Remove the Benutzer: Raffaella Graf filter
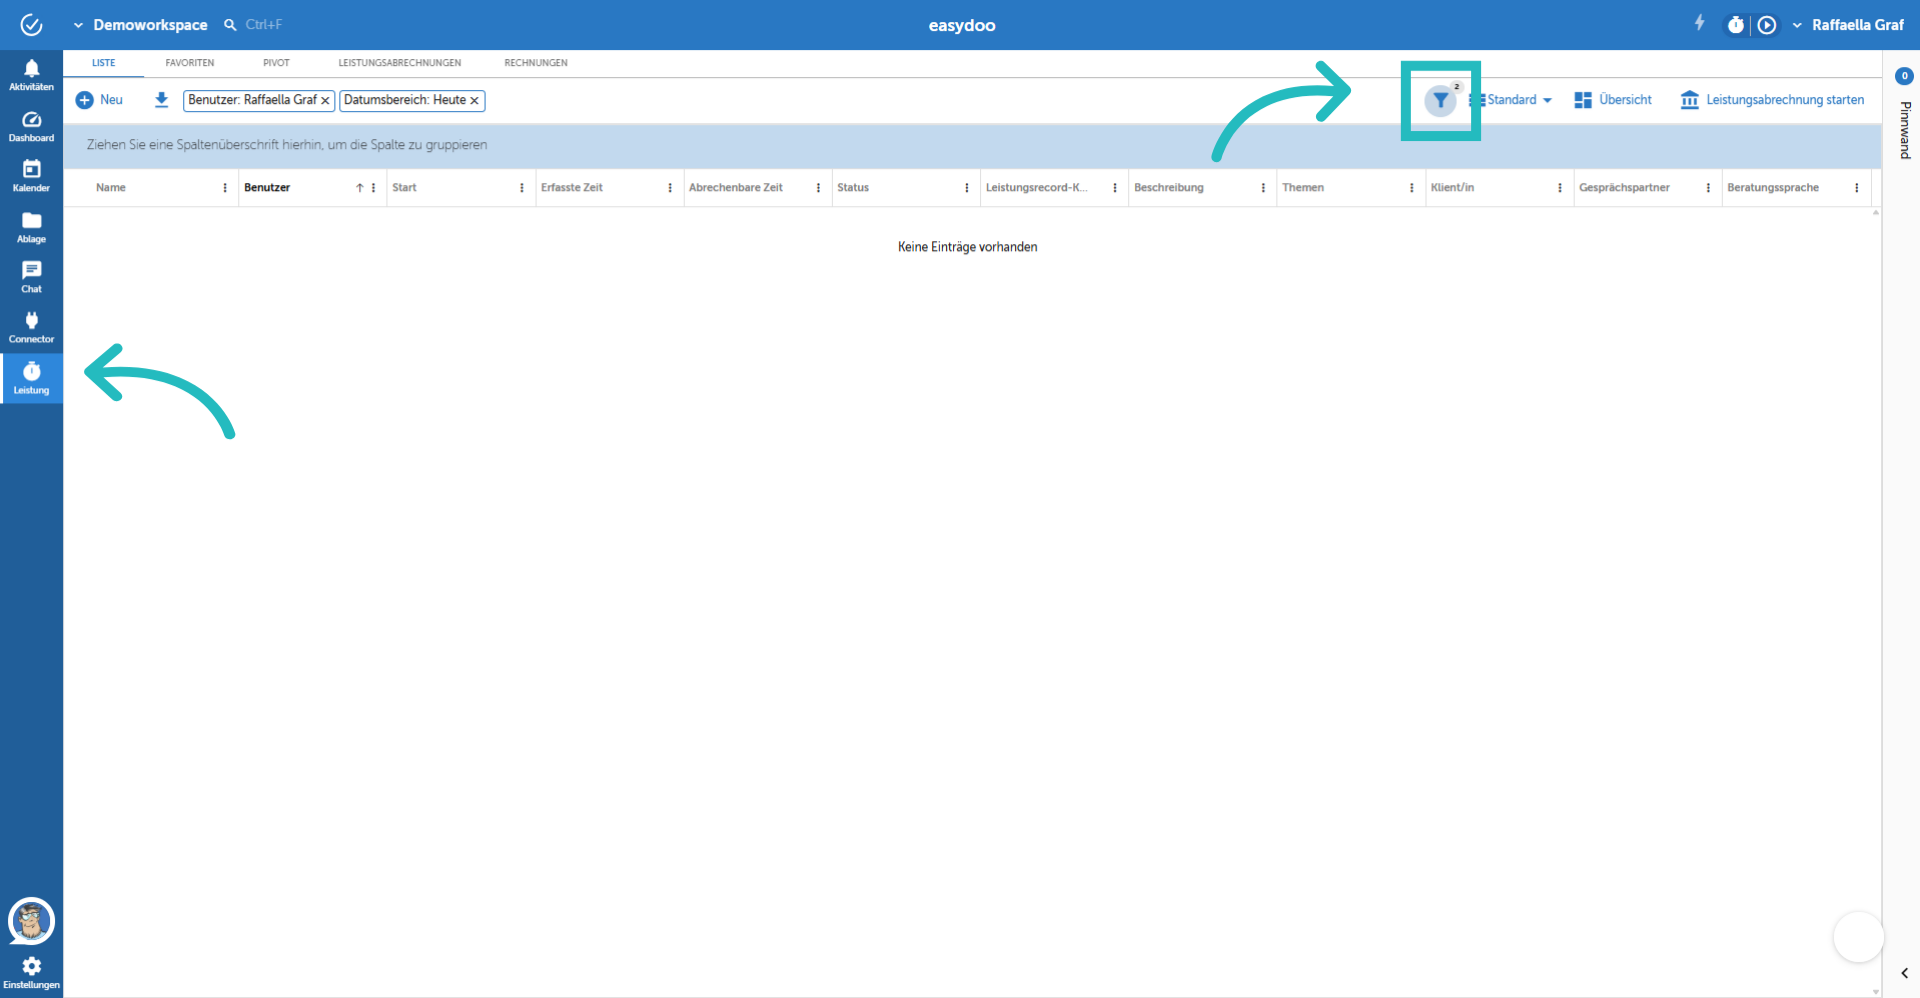1920x998 pixels. click(325, 101)
